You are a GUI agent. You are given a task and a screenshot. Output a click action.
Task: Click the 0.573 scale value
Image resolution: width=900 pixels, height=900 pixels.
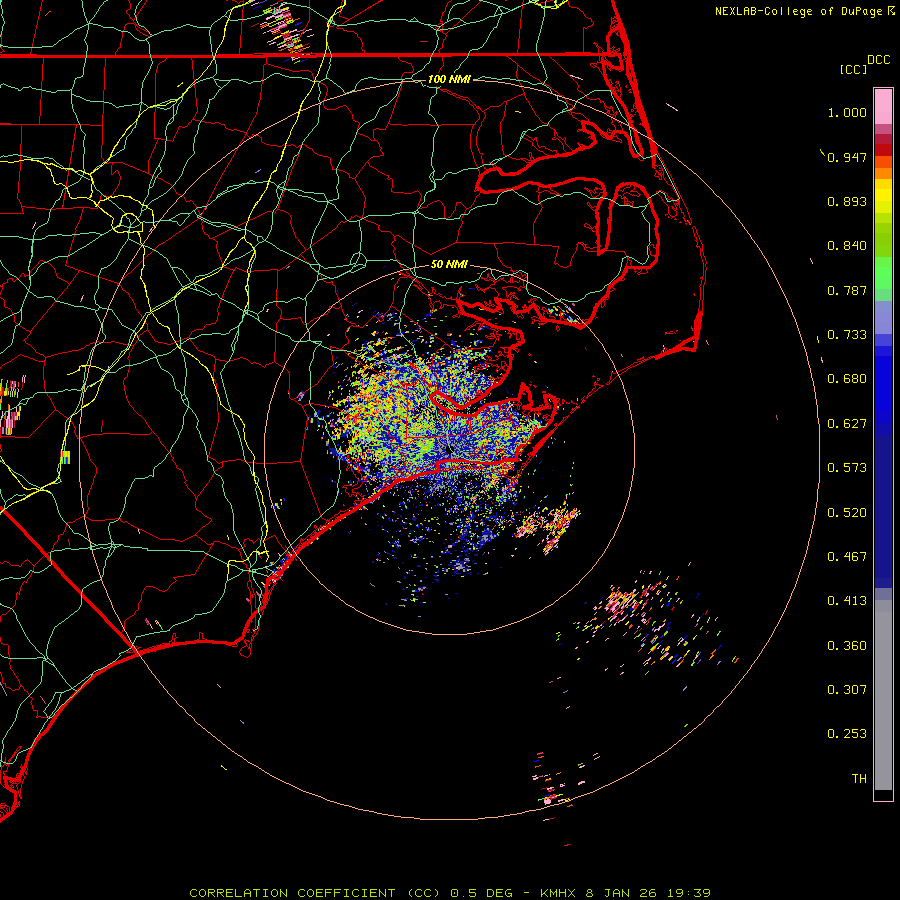click(847, 468)
